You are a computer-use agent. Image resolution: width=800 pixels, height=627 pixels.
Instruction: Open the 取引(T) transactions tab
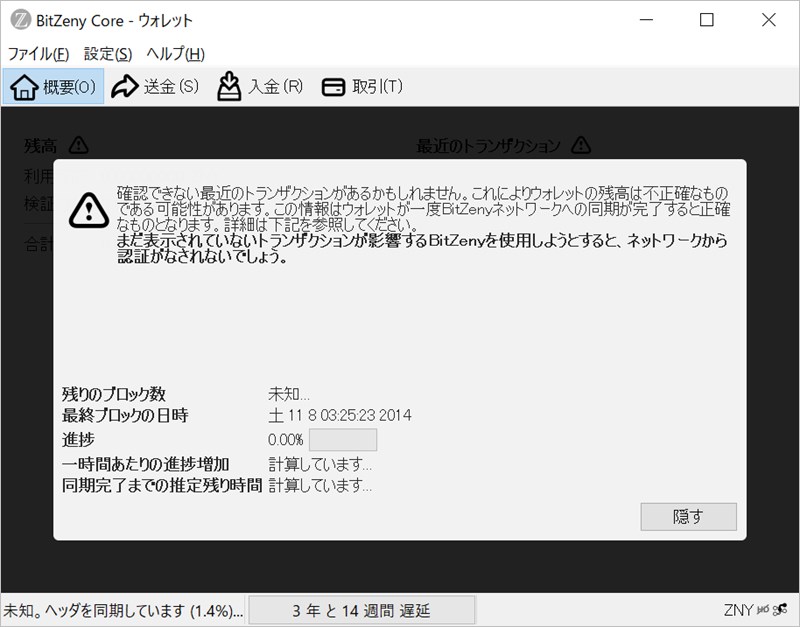(x=362, y=87)
